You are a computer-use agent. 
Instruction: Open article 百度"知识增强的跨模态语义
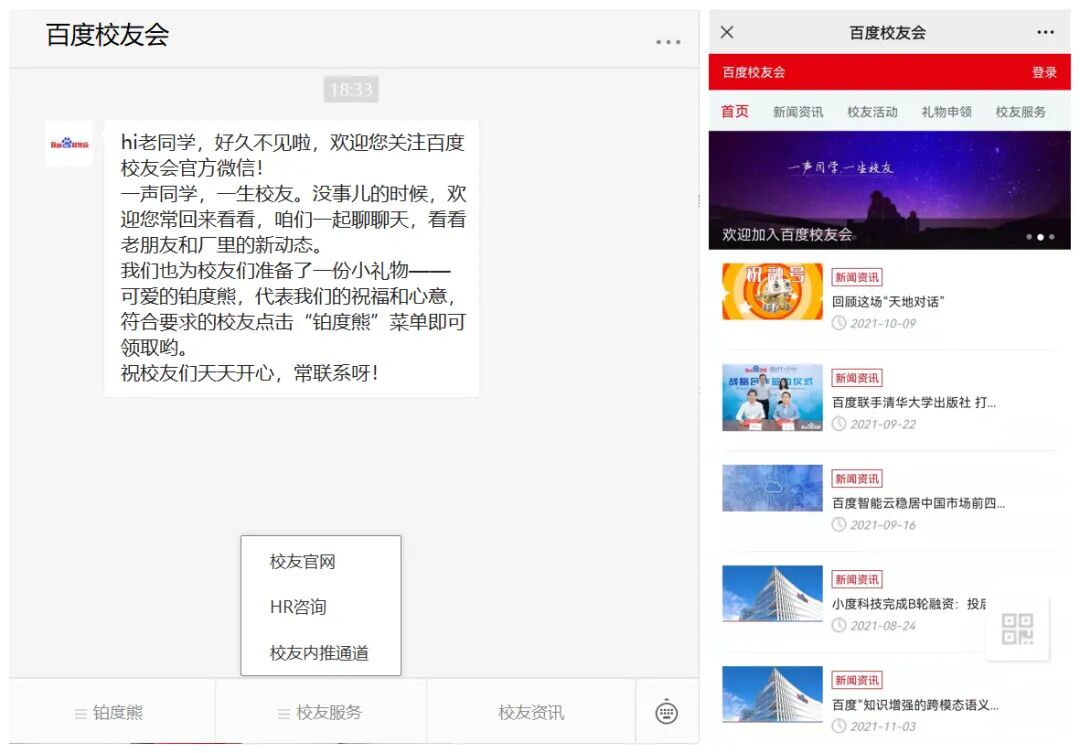coord(915,705)
